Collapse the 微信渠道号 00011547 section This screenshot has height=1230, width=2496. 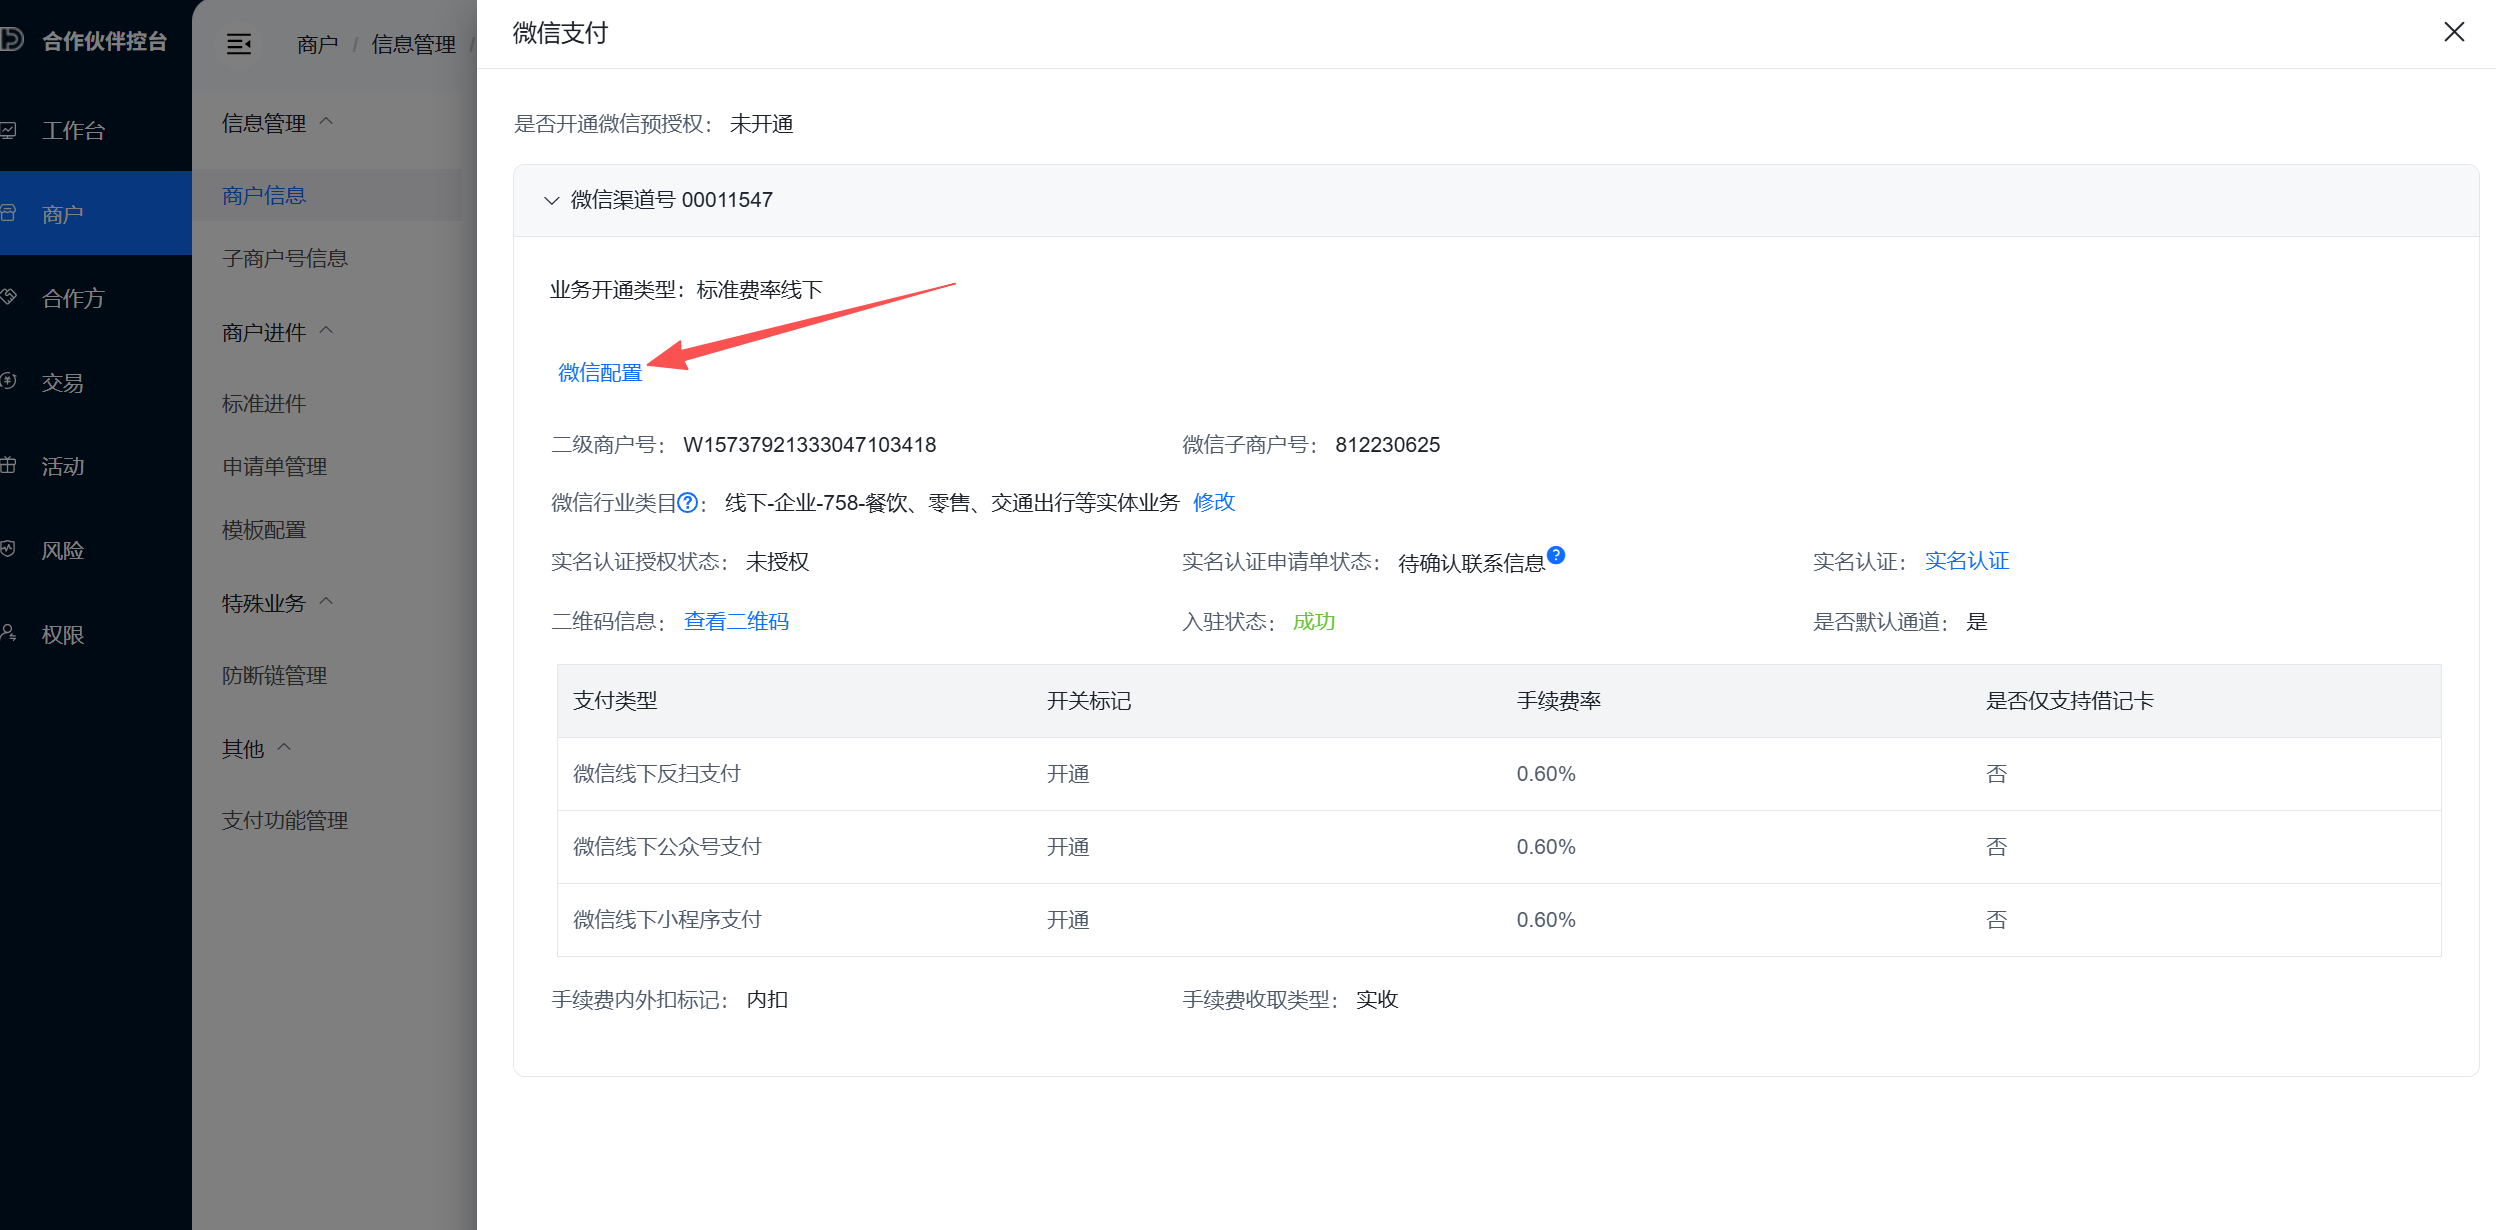tap(551, 200)
